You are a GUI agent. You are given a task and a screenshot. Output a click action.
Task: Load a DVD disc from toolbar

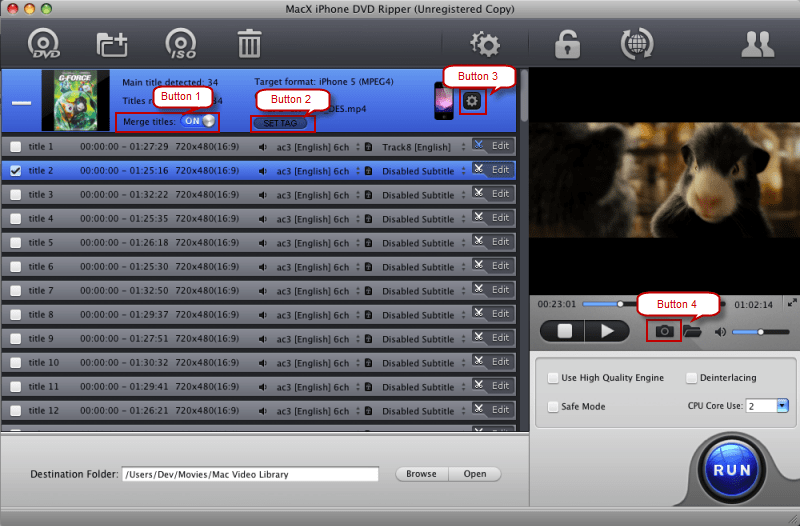43,44
